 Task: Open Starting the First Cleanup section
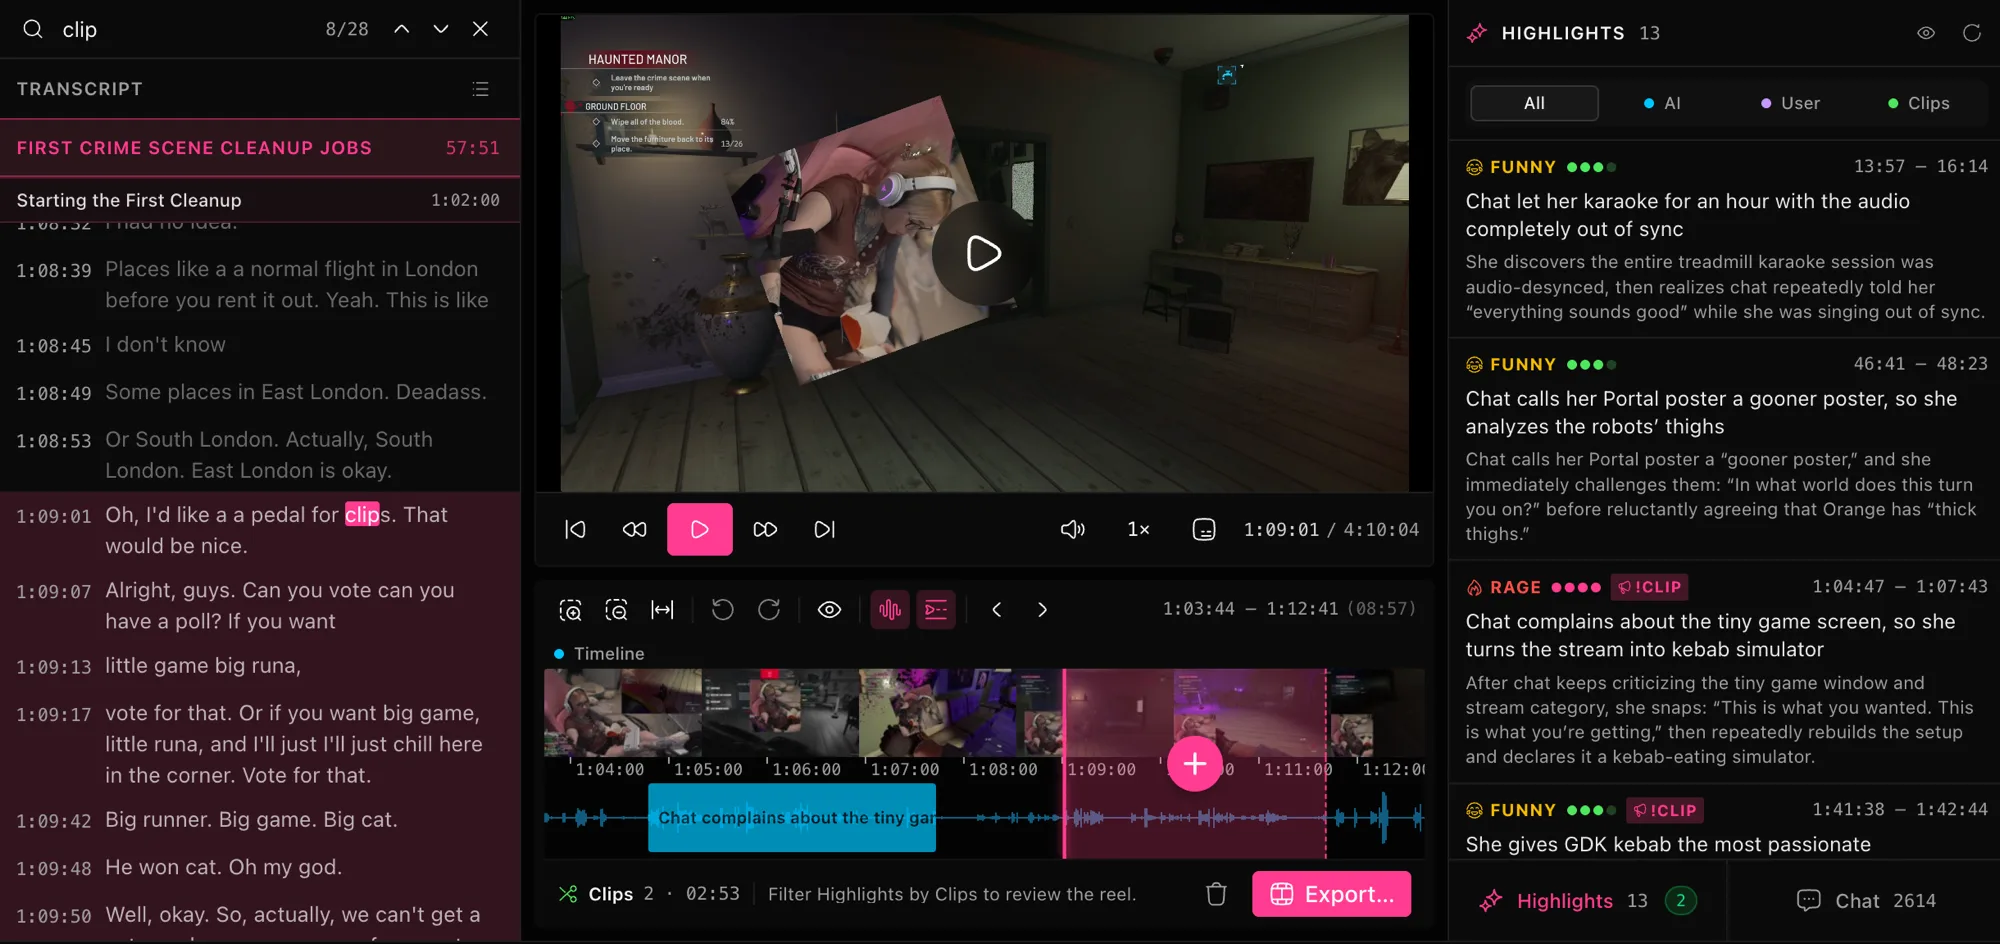[260, 200]
